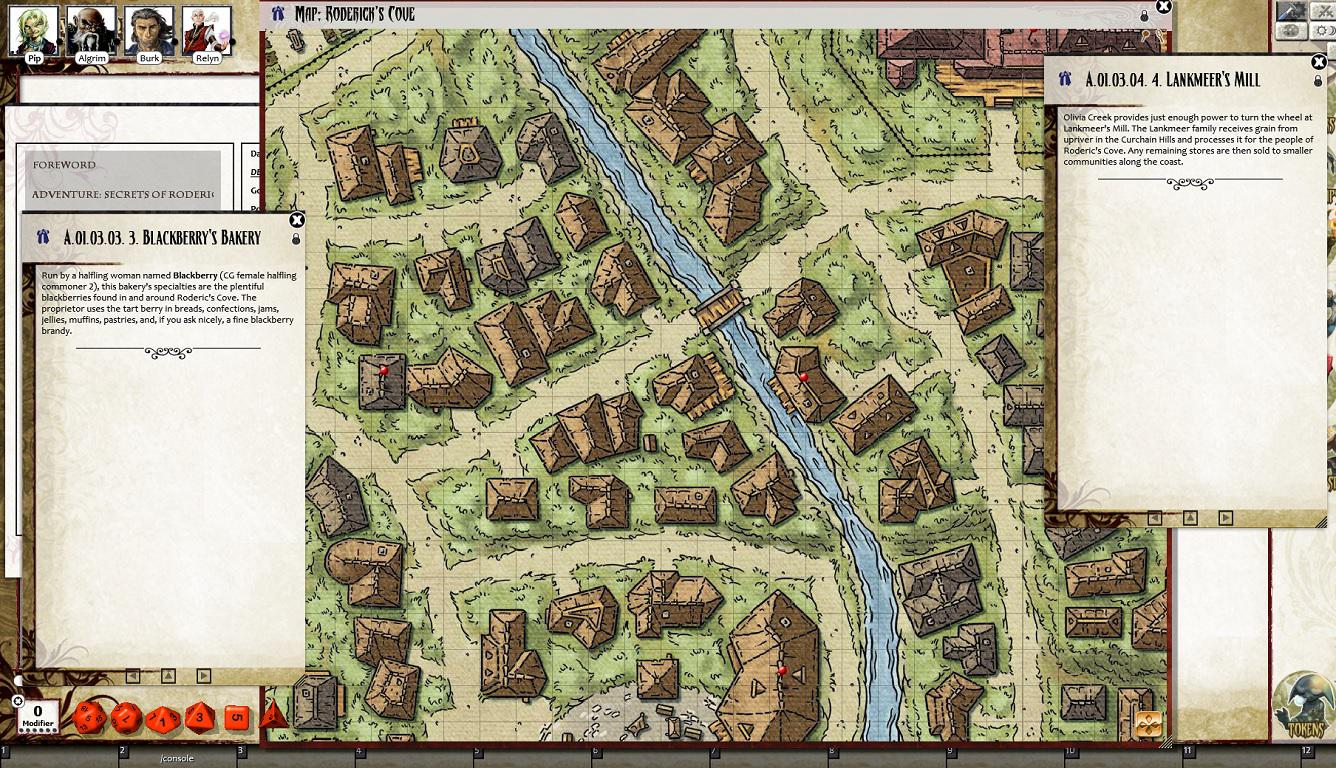Click the back arrow in Blackberry's Bakery window

tap(132, 675)
